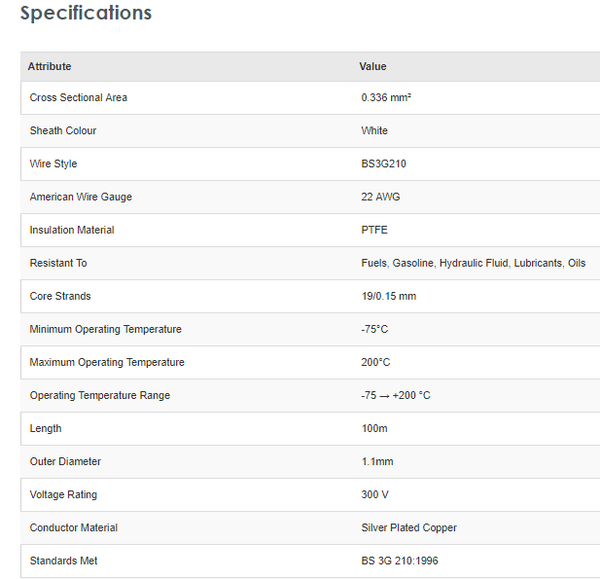Click the 100m length value
Viewport: 600px width, 579px height.
pyautogui.click(x=375, y=428)
